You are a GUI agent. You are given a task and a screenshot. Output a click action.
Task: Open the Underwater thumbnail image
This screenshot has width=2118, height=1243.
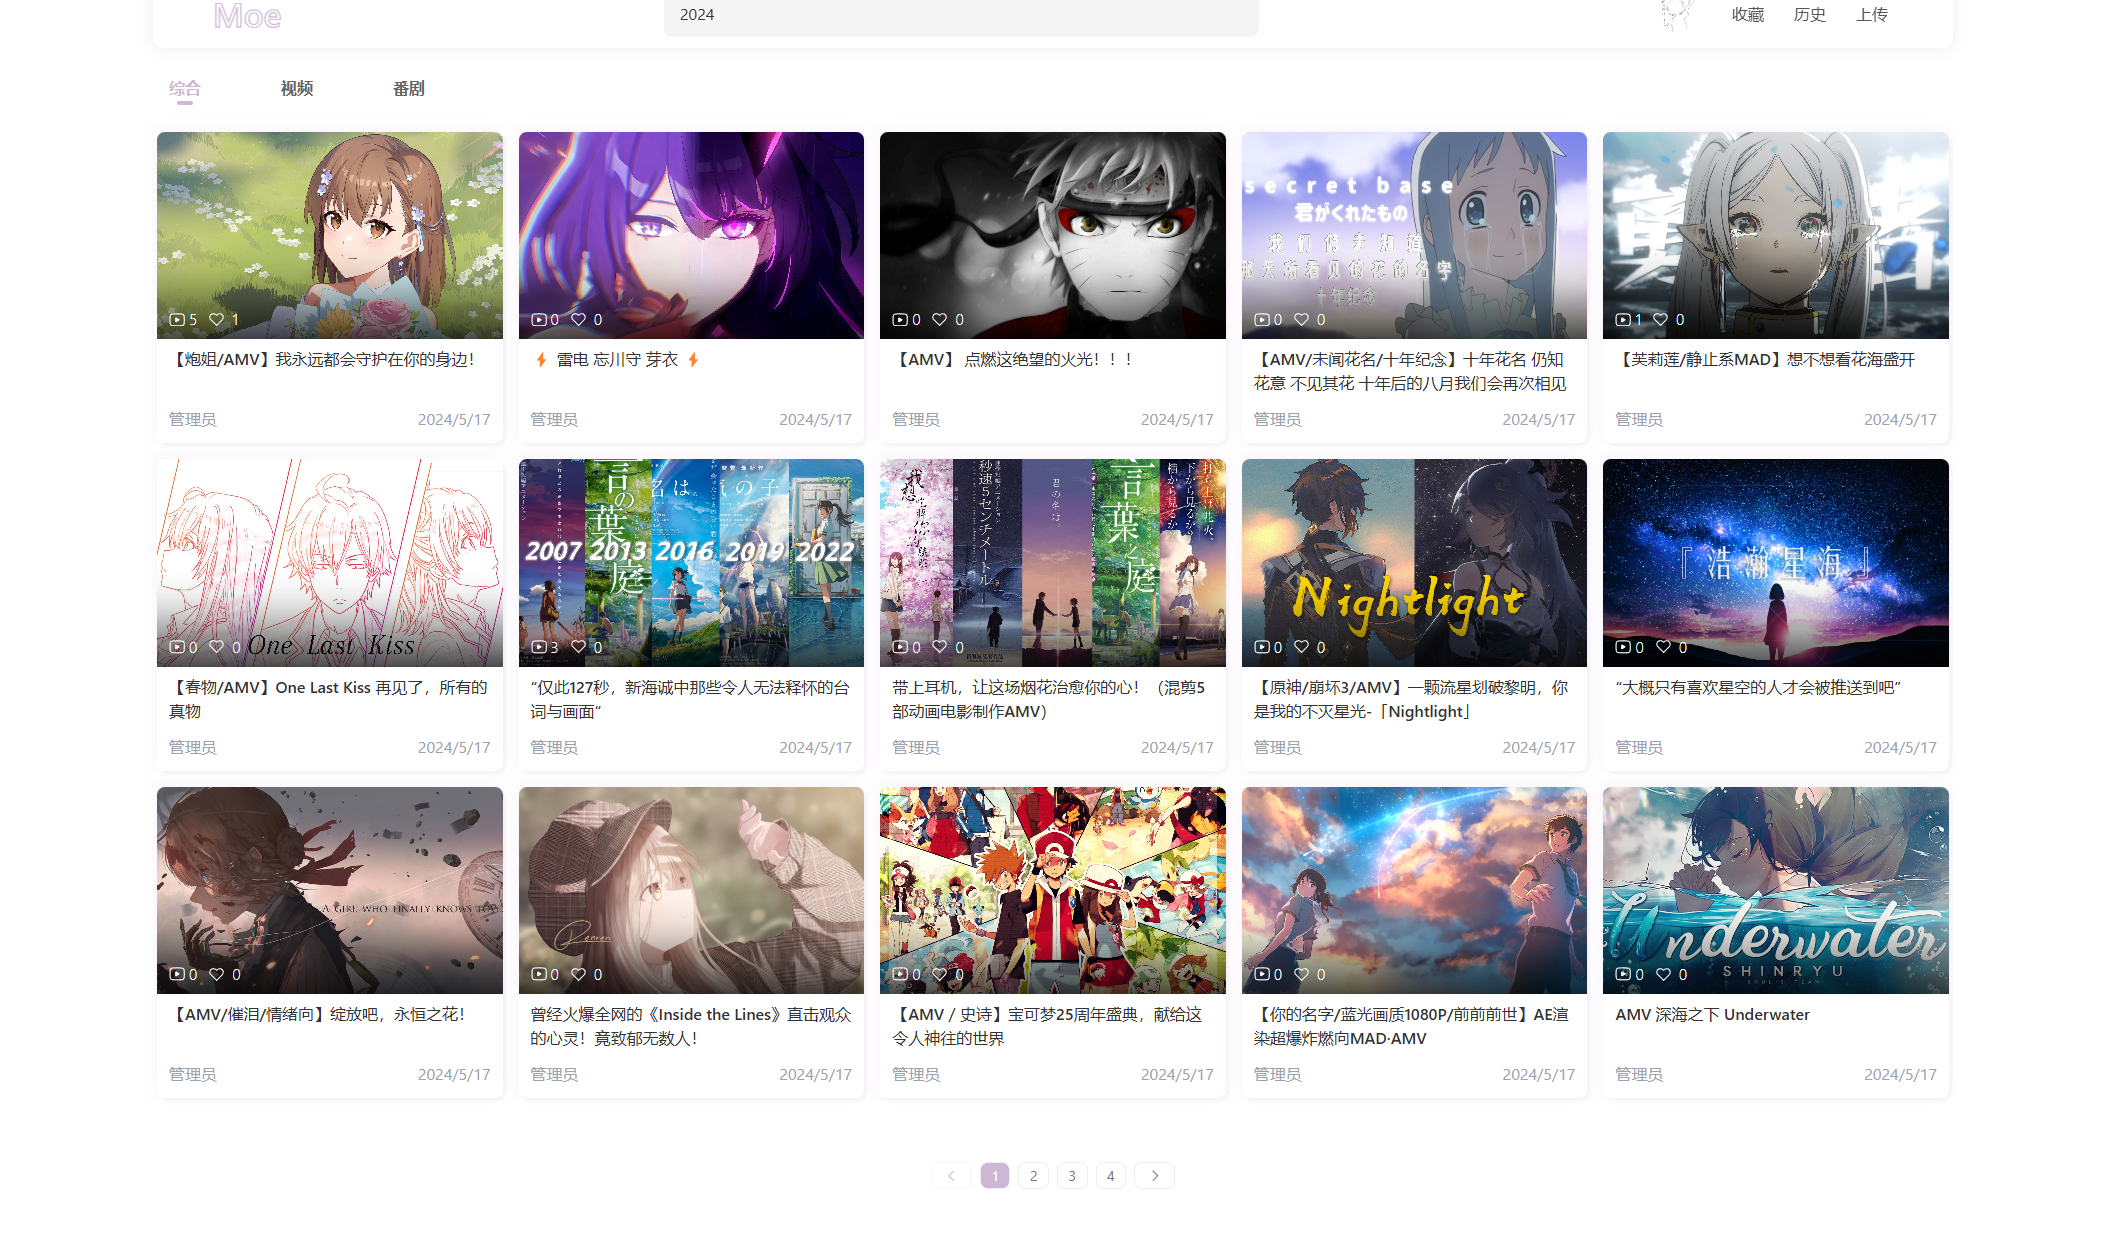click(x=1776, y=890)
